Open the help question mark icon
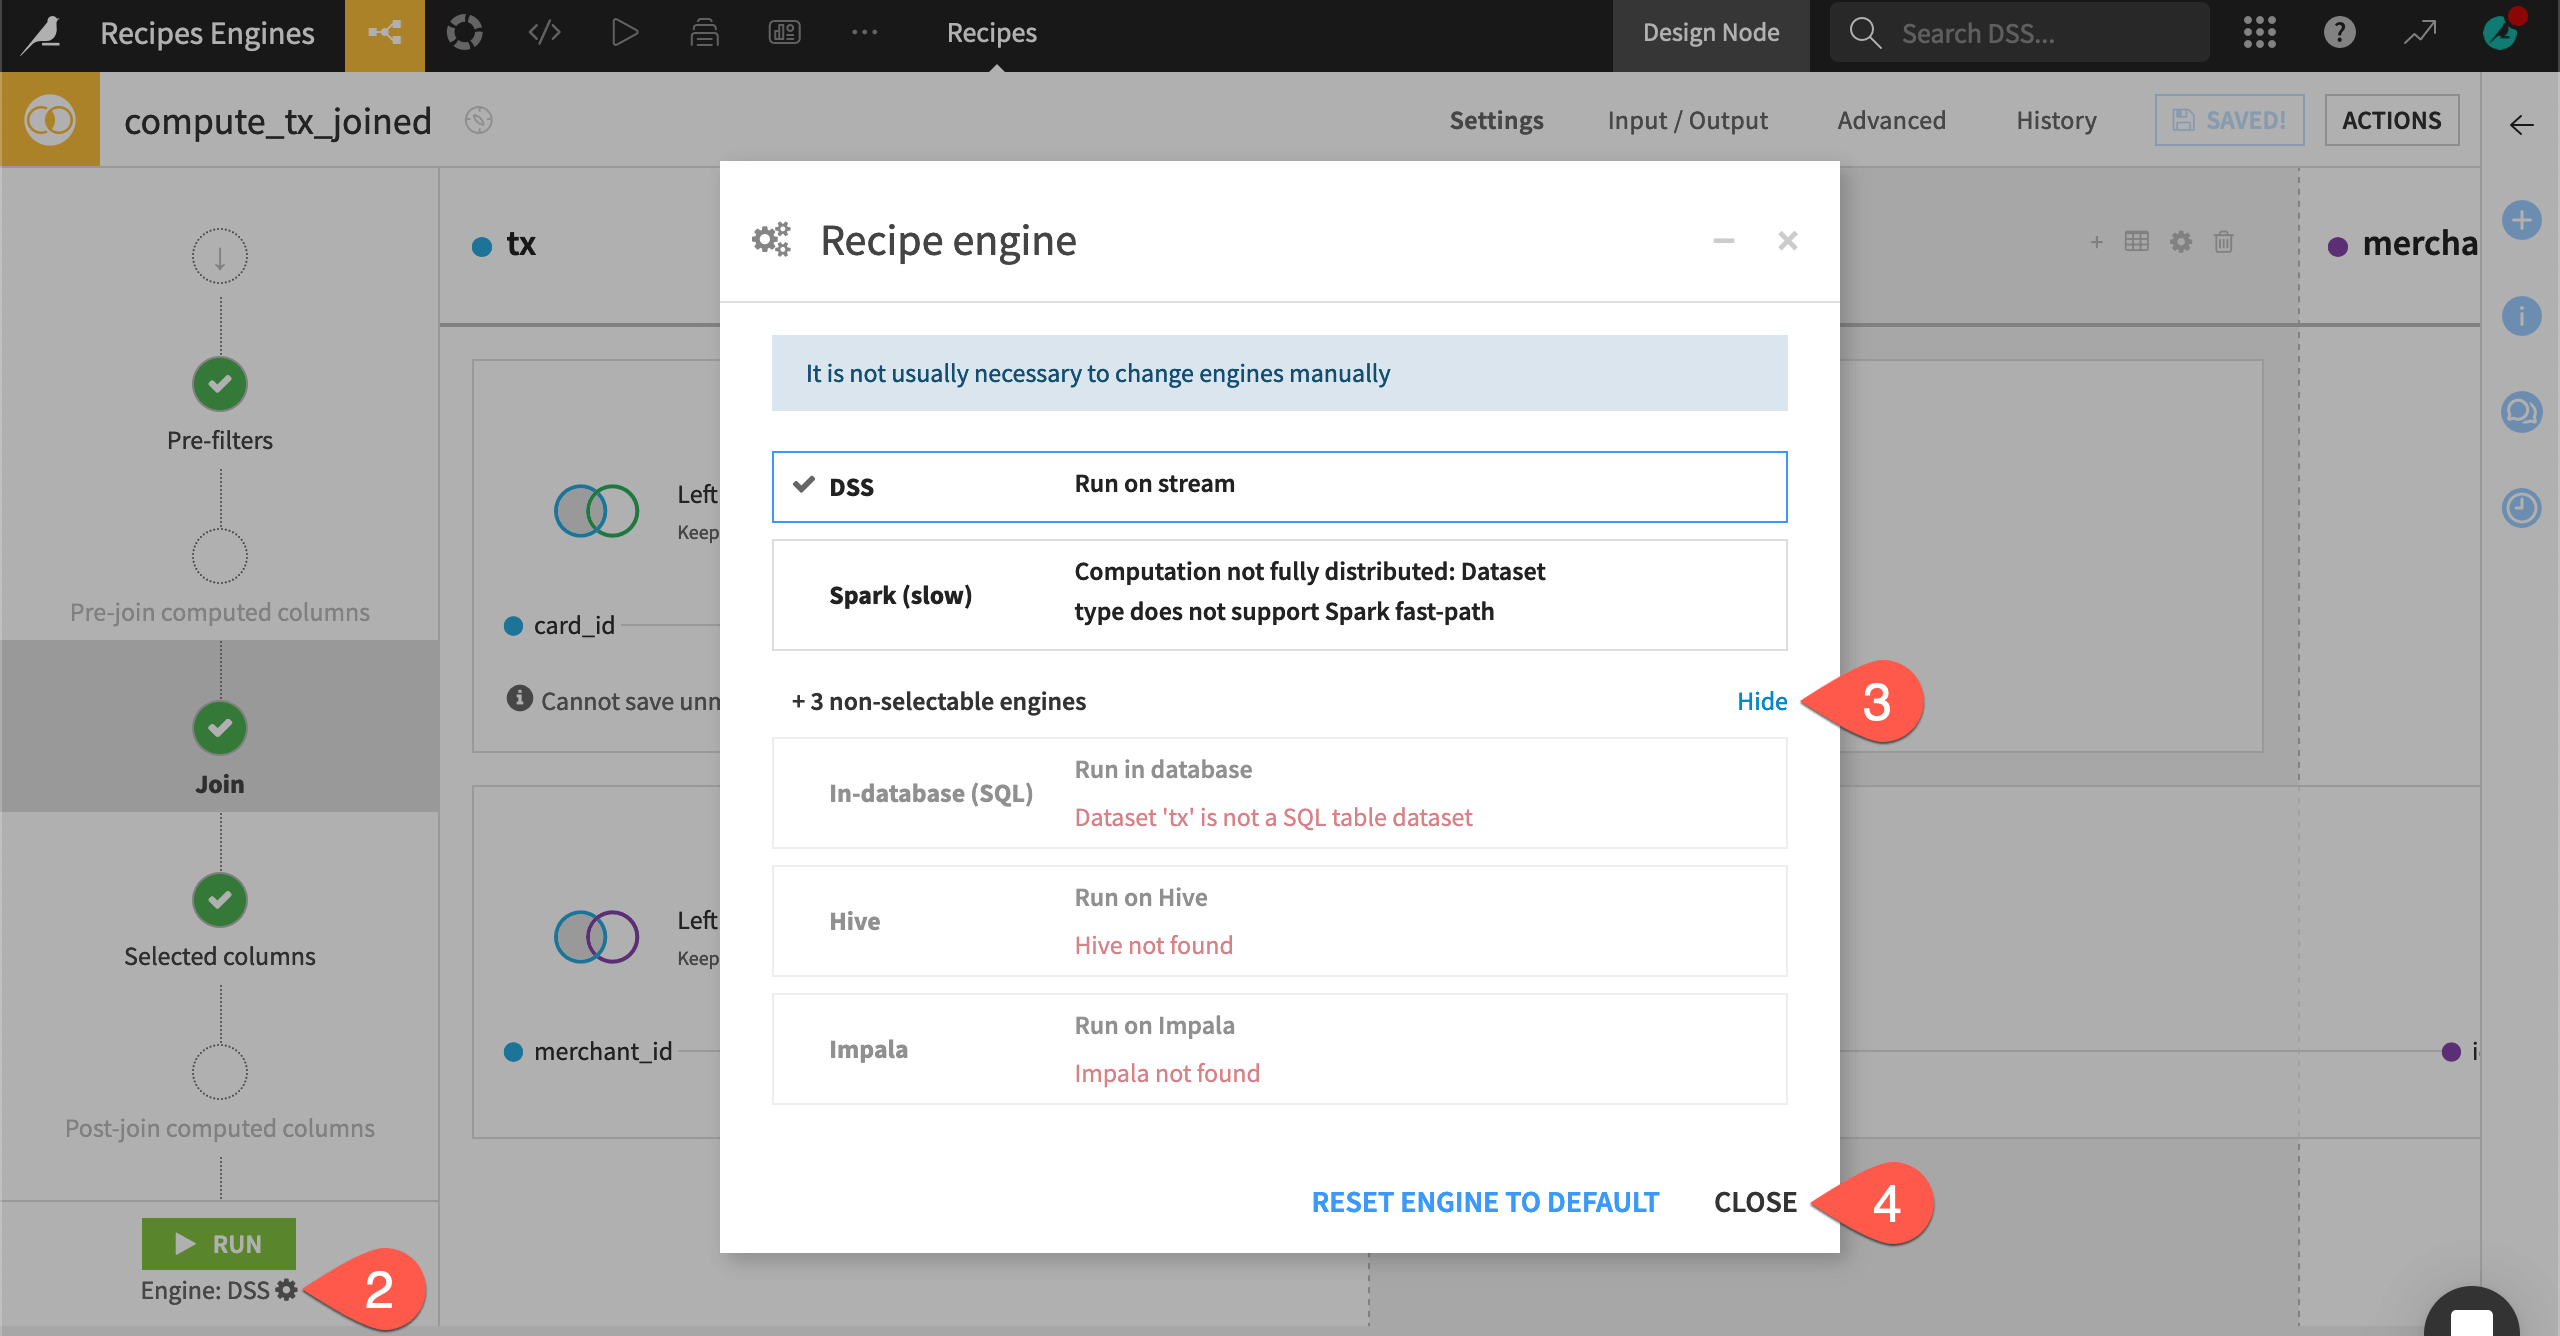2560x1336 pixels. [x=2339, y=32]
